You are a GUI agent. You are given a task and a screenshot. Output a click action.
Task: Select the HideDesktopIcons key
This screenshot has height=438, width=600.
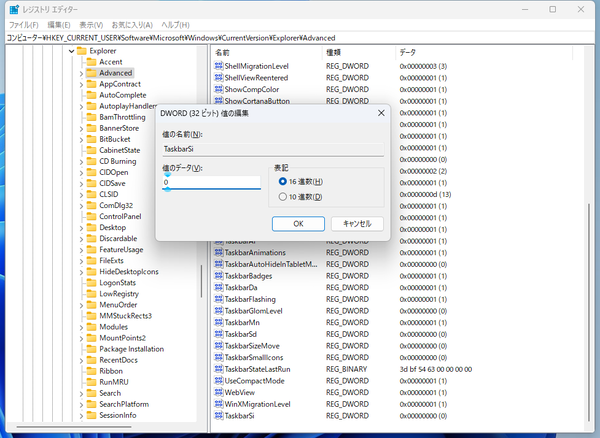pos(129,272)
